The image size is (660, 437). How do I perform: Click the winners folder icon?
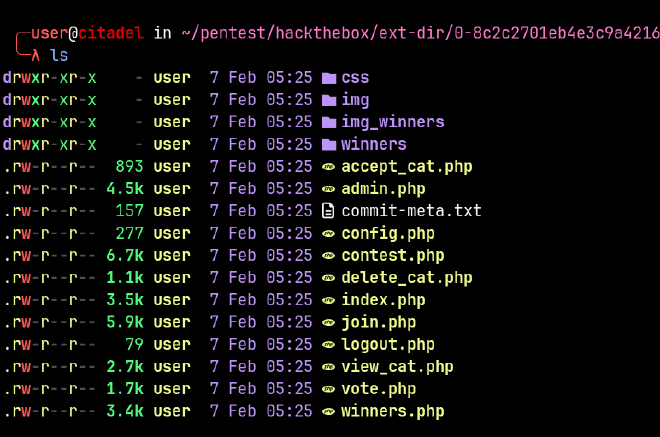coord(329,145)
